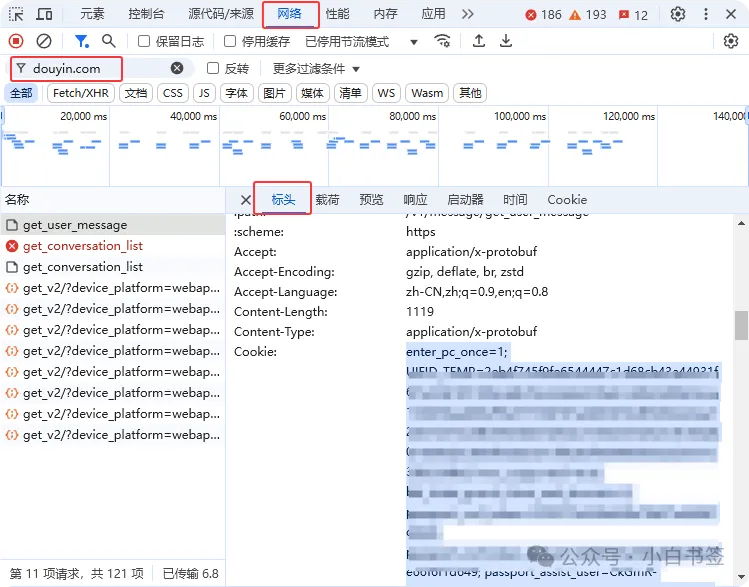Click the 60,000 ms timeline marker

[x=302, y=116]
